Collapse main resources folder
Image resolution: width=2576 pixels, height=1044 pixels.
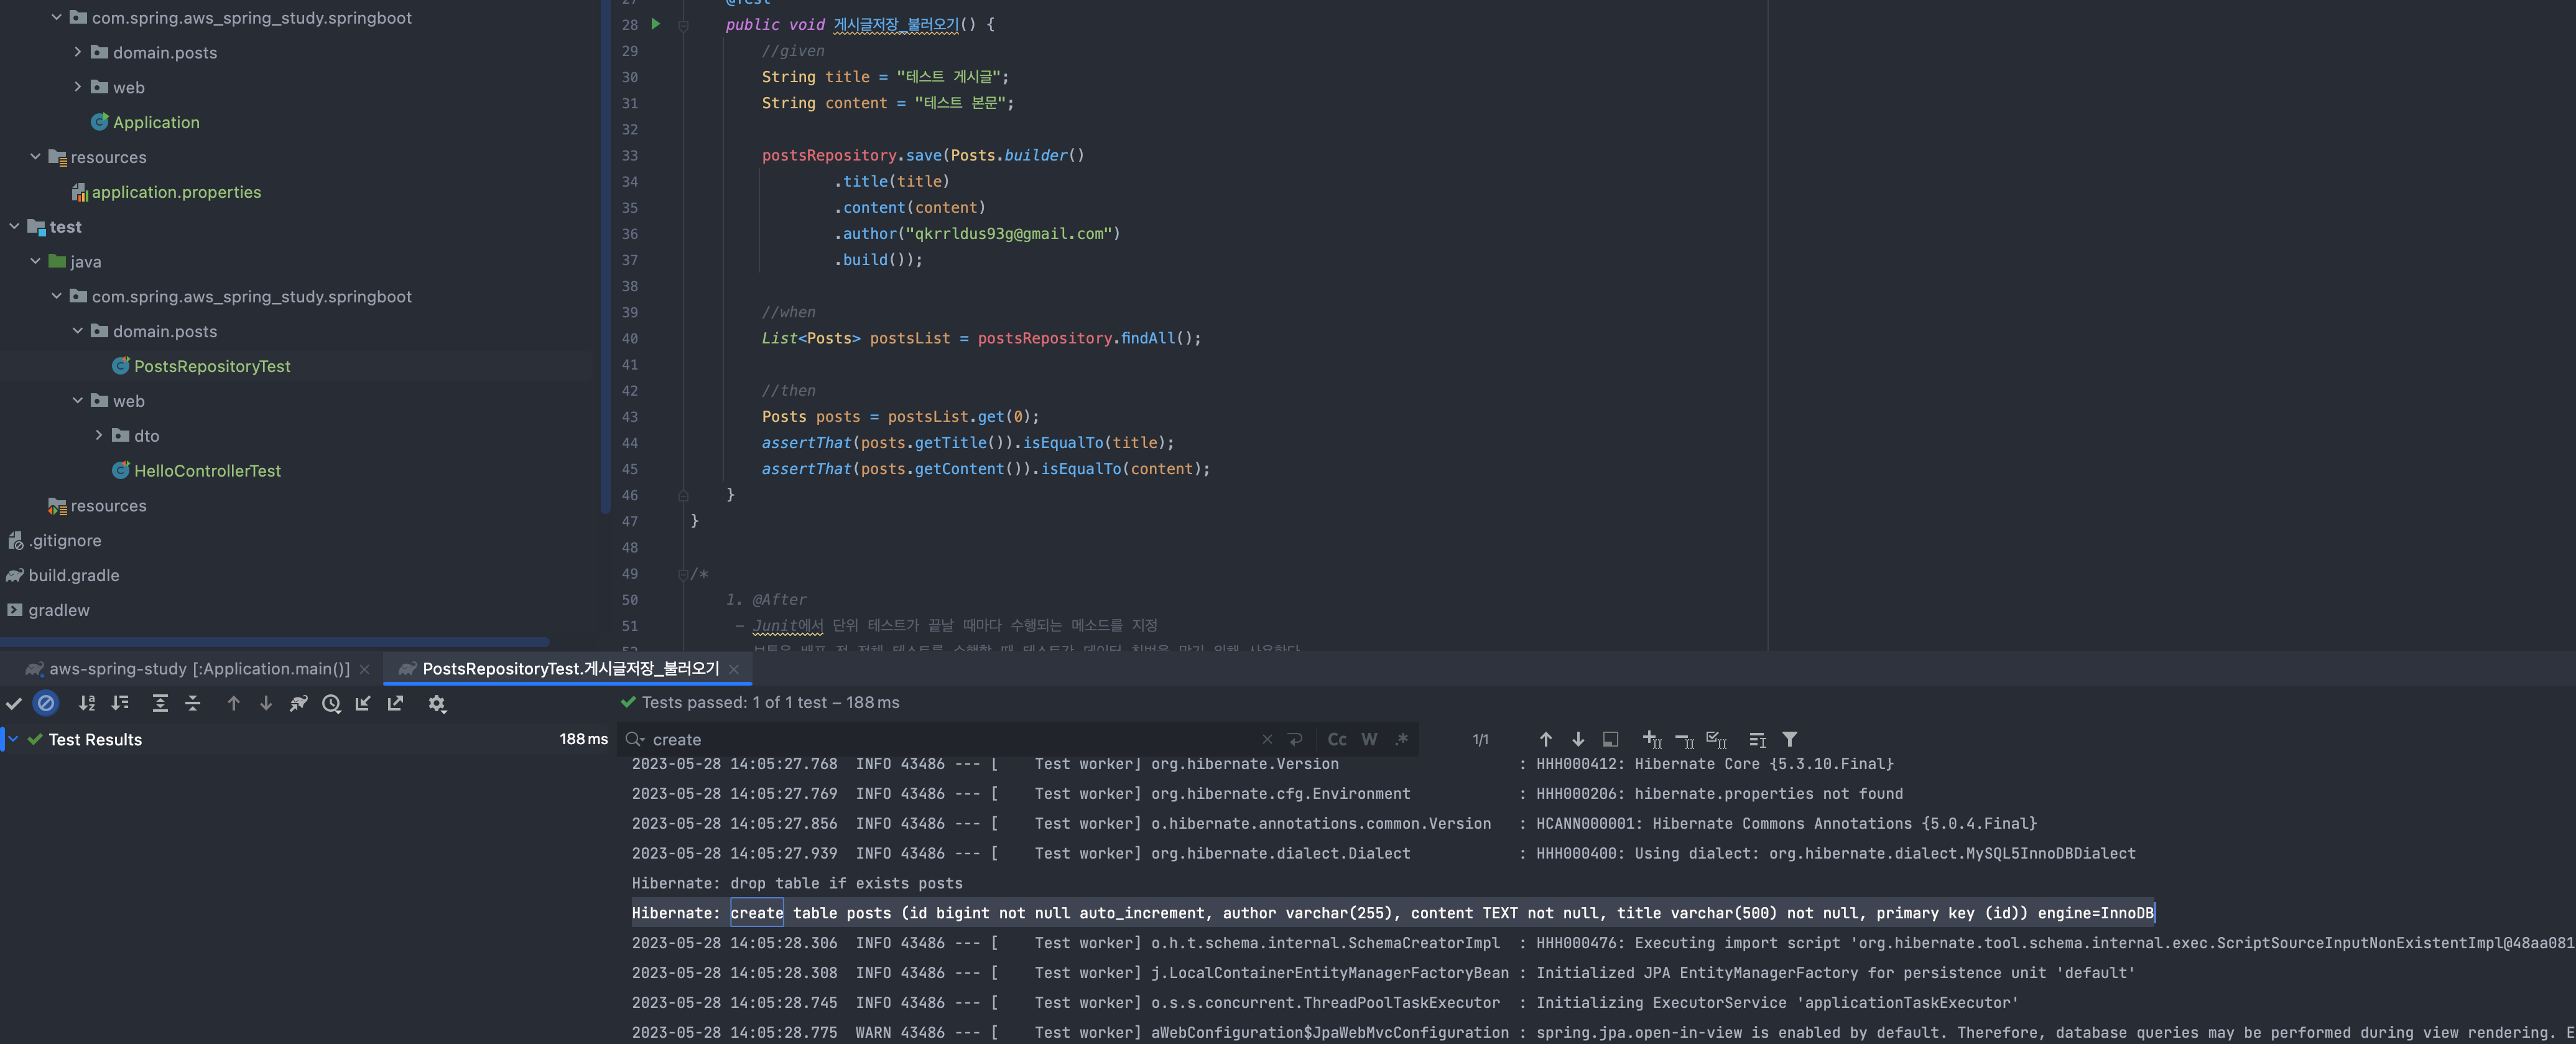35,157
